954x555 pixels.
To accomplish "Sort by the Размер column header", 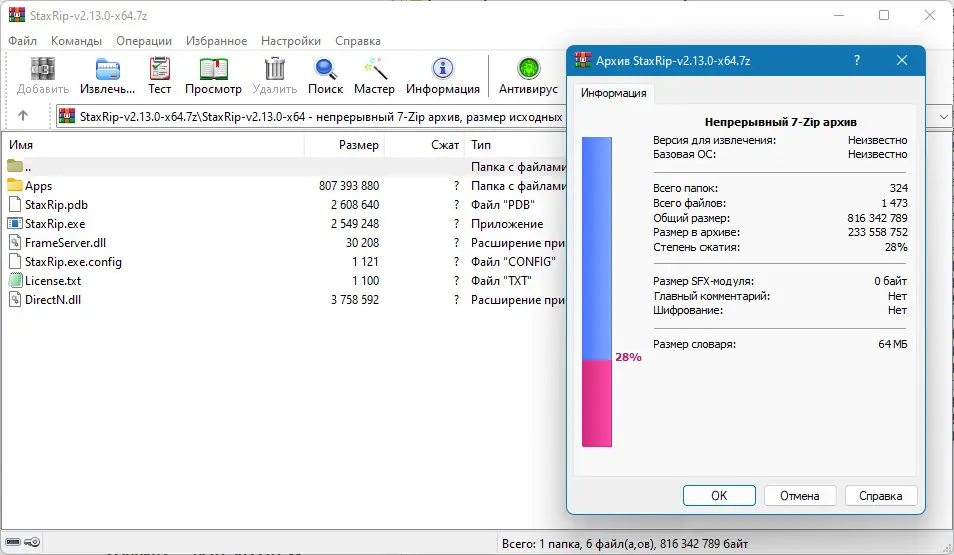I will click(x=344, y=145).
